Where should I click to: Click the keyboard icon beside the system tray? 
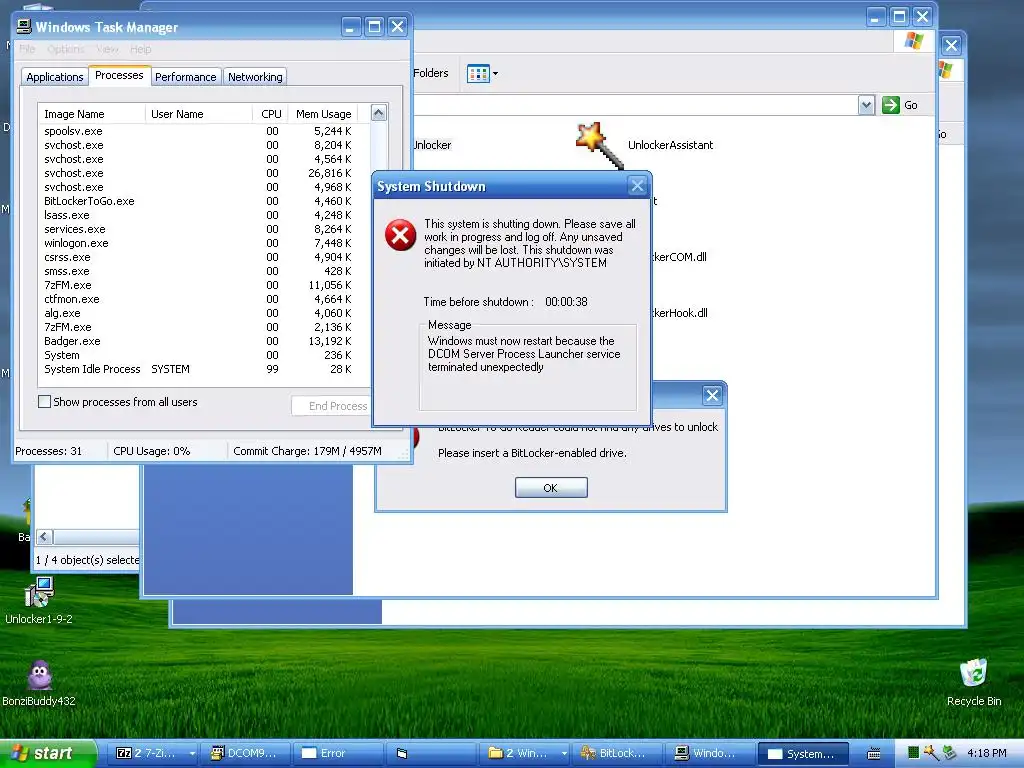[874, 754]
